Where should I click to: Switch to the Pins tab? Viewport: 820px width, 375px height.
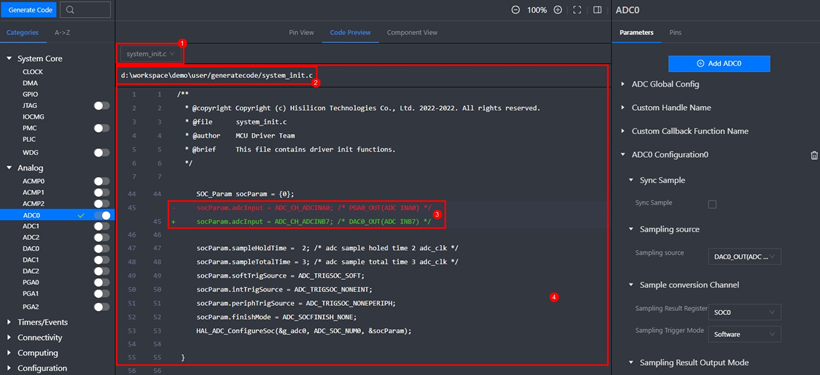675,32
